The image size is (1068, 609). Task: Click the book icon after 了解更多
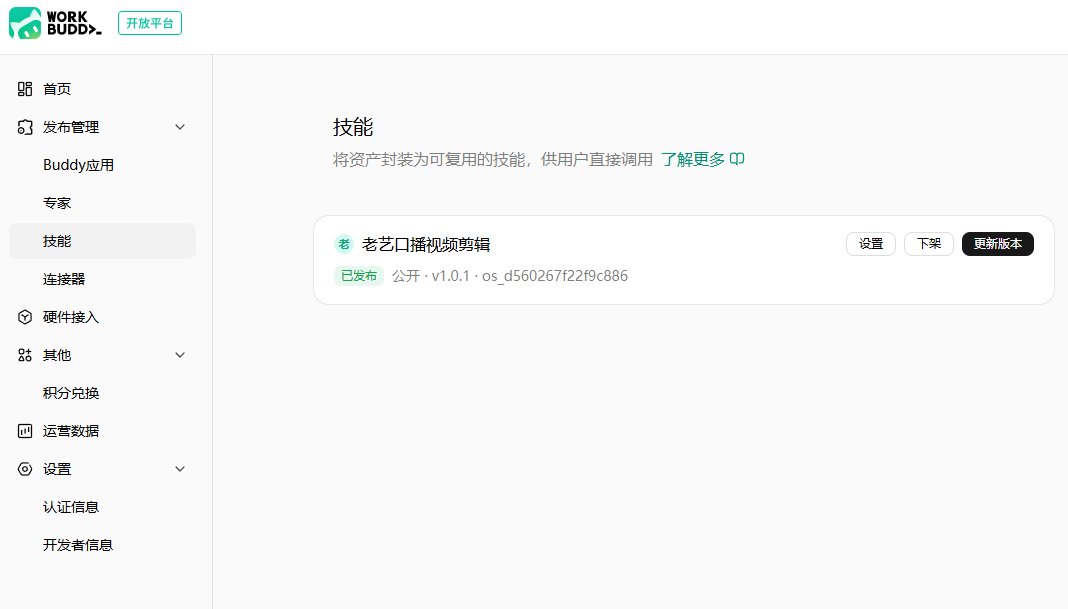click(737, 159)
